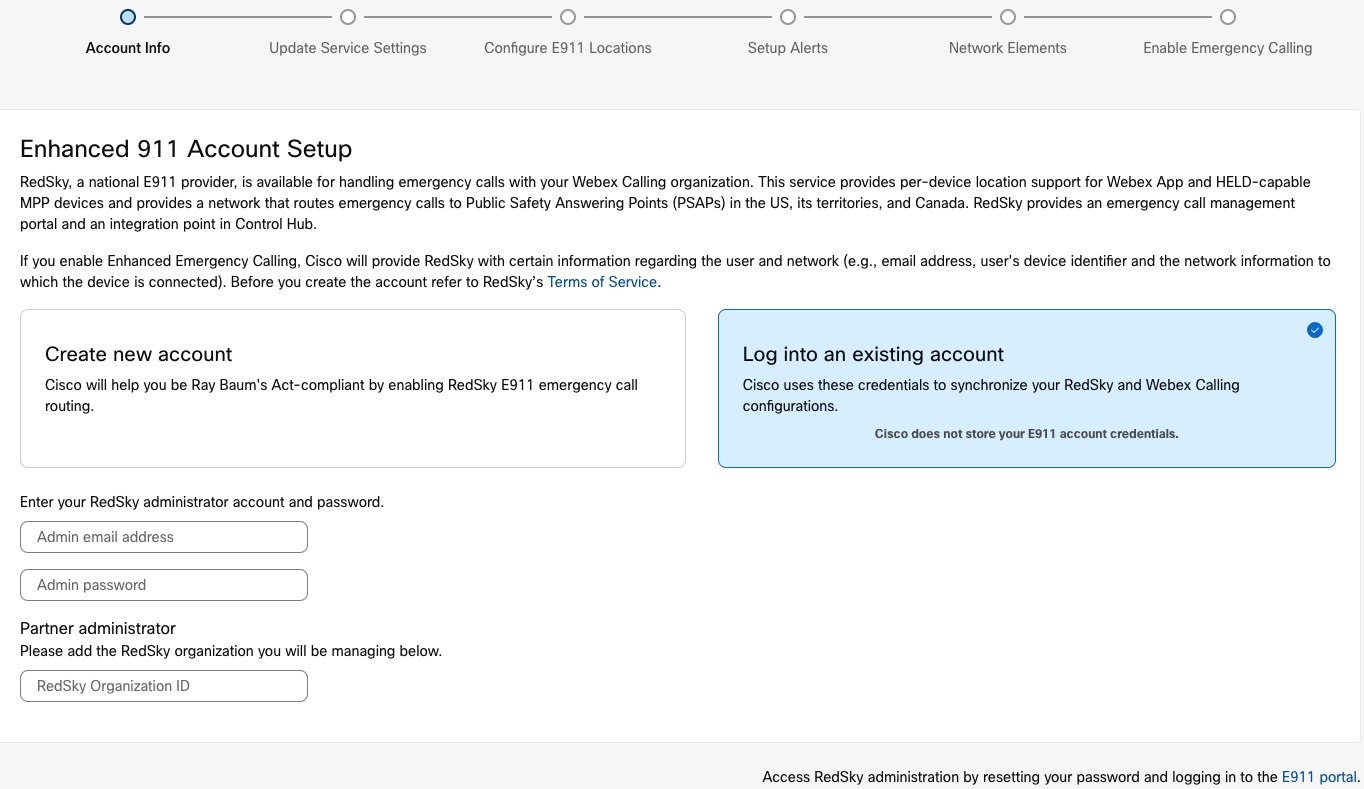Click the Network Elements step circle
This screenshot has width=1364, height=789.
pyautogui.click(x=1008, y=17)
